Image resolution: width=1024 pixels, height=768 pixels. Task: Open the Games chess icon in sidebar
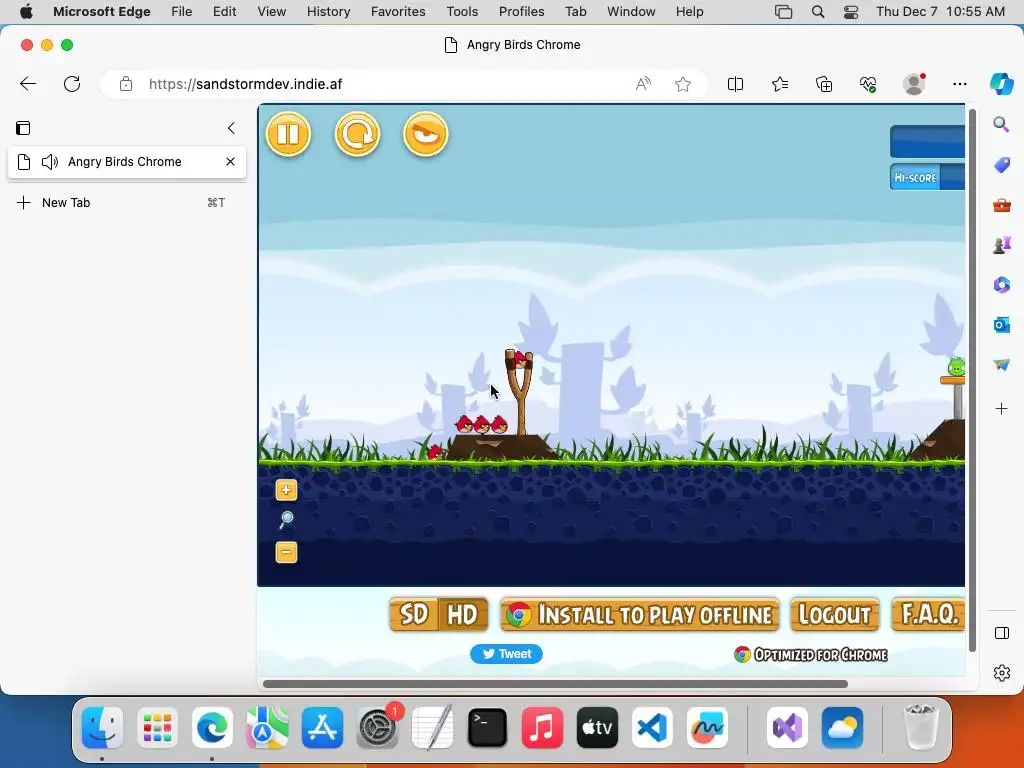click(1001, 245)
